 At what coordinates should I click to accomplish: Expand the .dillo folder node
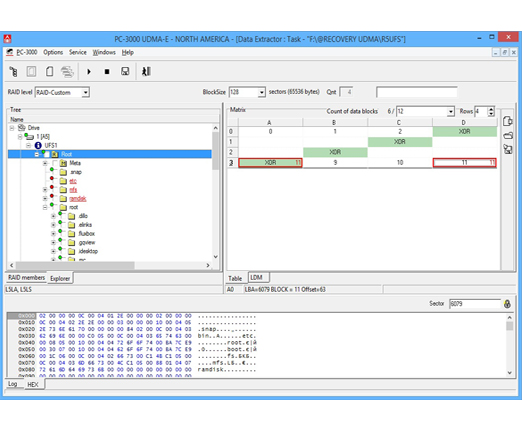53,216
